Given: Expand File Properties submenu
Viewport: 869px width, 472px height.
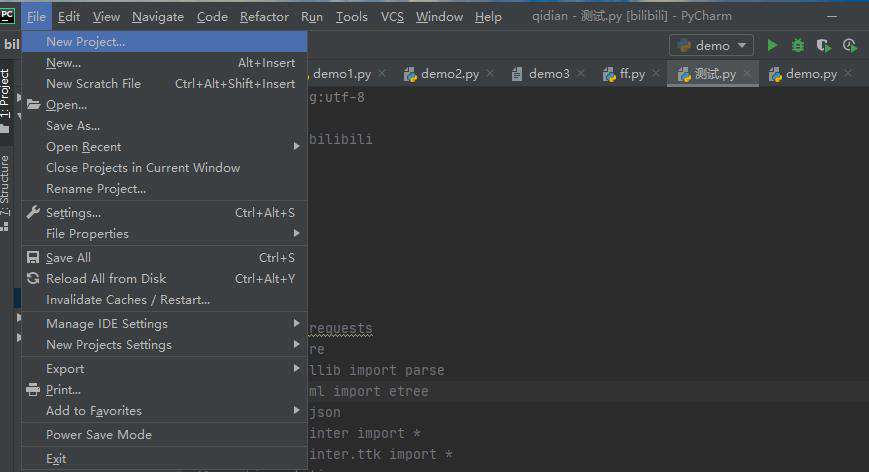Looking at the screenshot, I should pos(165,234).
